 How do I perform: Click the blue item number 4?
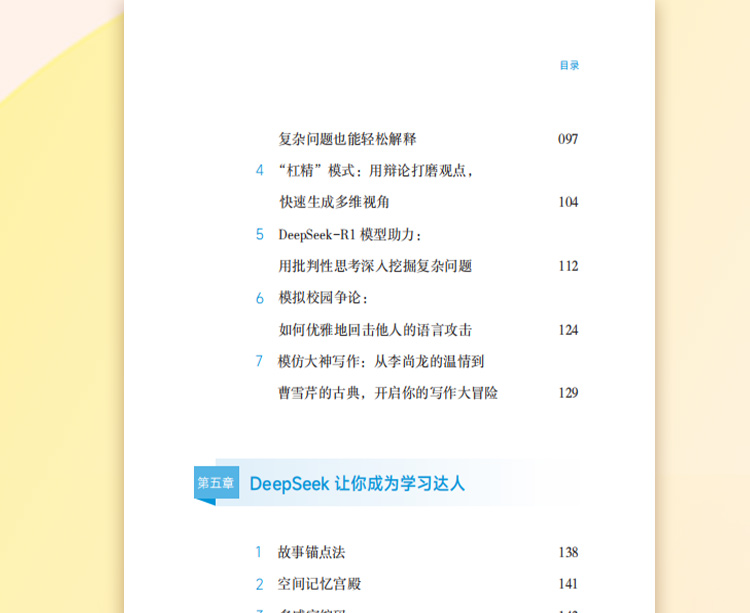pos(259,170)
